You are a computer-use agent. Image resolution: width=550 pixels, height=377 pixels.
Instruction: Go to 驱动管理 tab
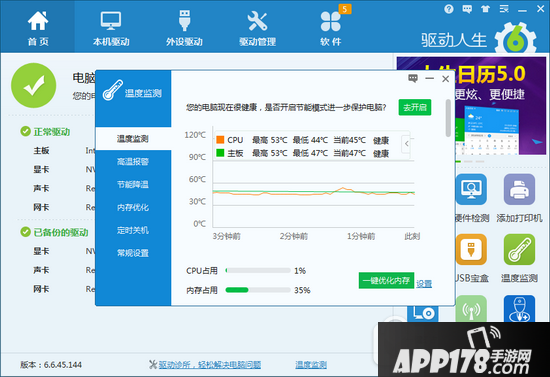pyautogui.click(x=257, y=28)
